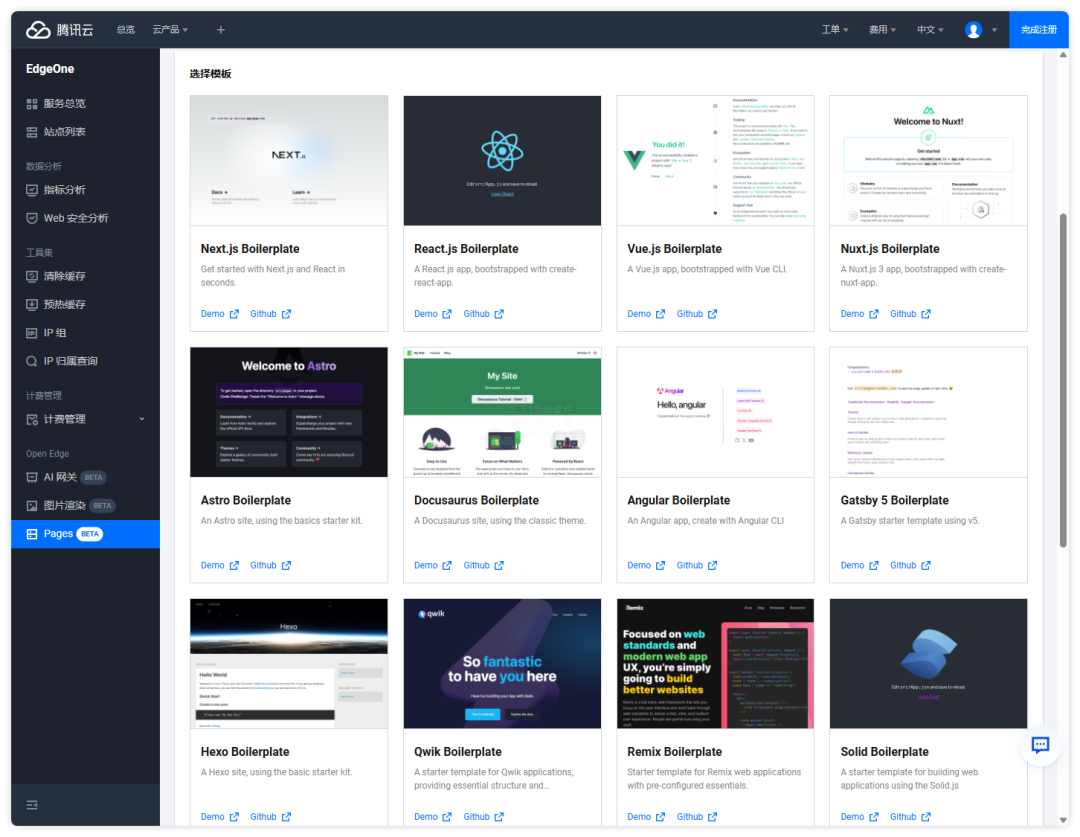1080x837 pixels.
Task: Click external-link icon beside Next.js Demo
Action: [x=234, y=313]
